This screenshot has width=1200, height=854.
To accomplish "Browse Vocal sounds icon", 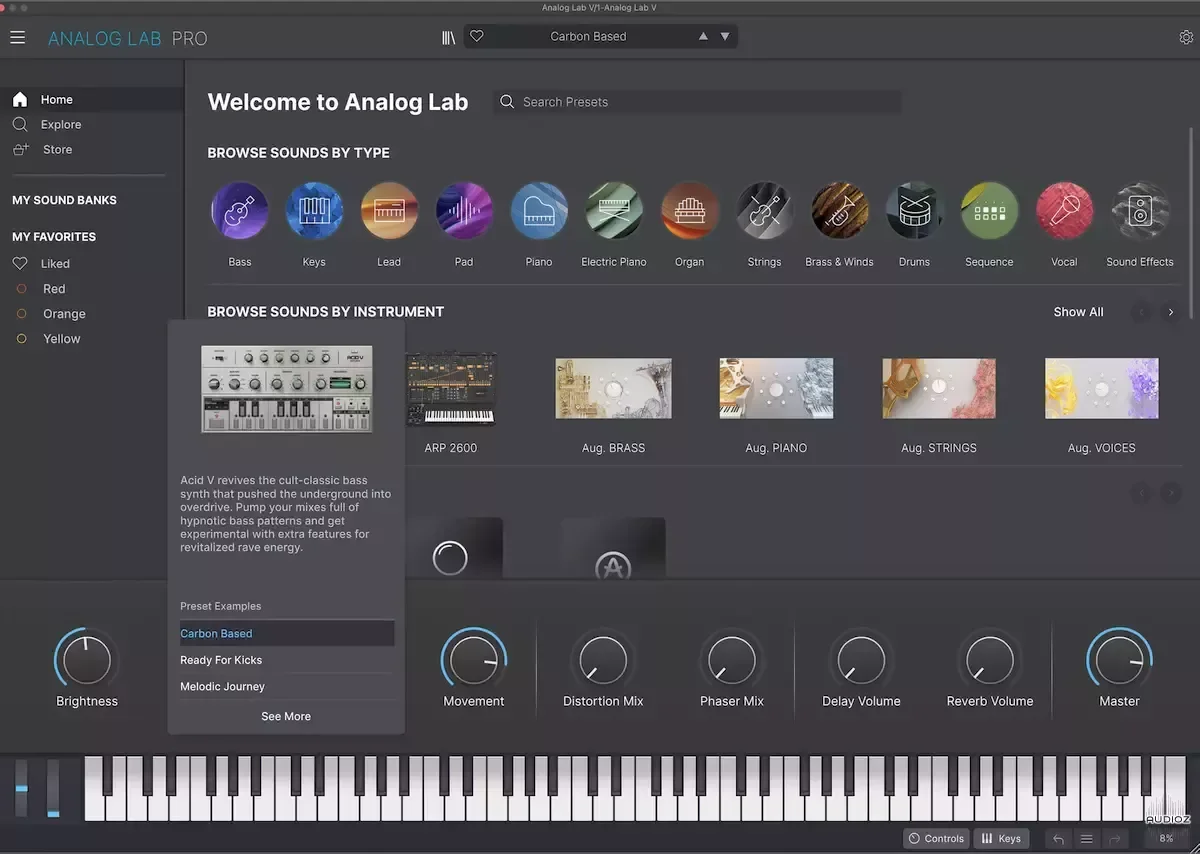I will pyautogui.click(x=1064, y=211).
